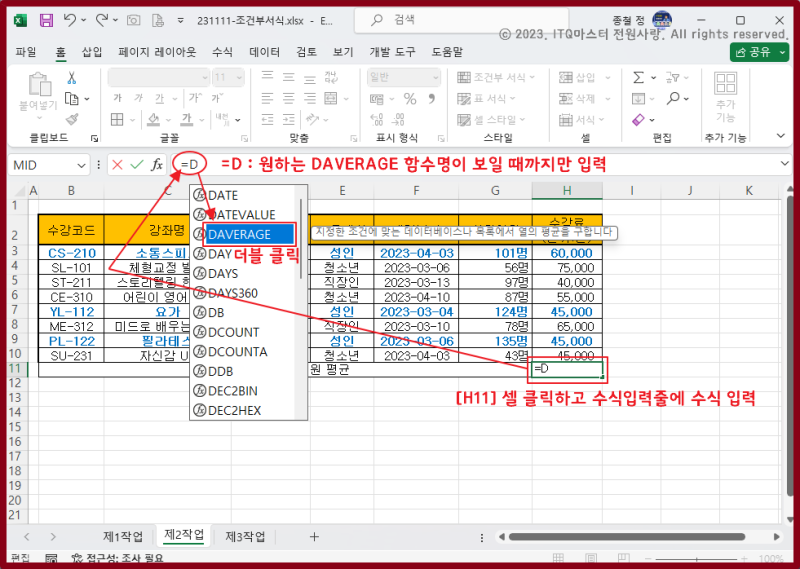Click column H header
This screenshot has width=800, height=569.
567,191
